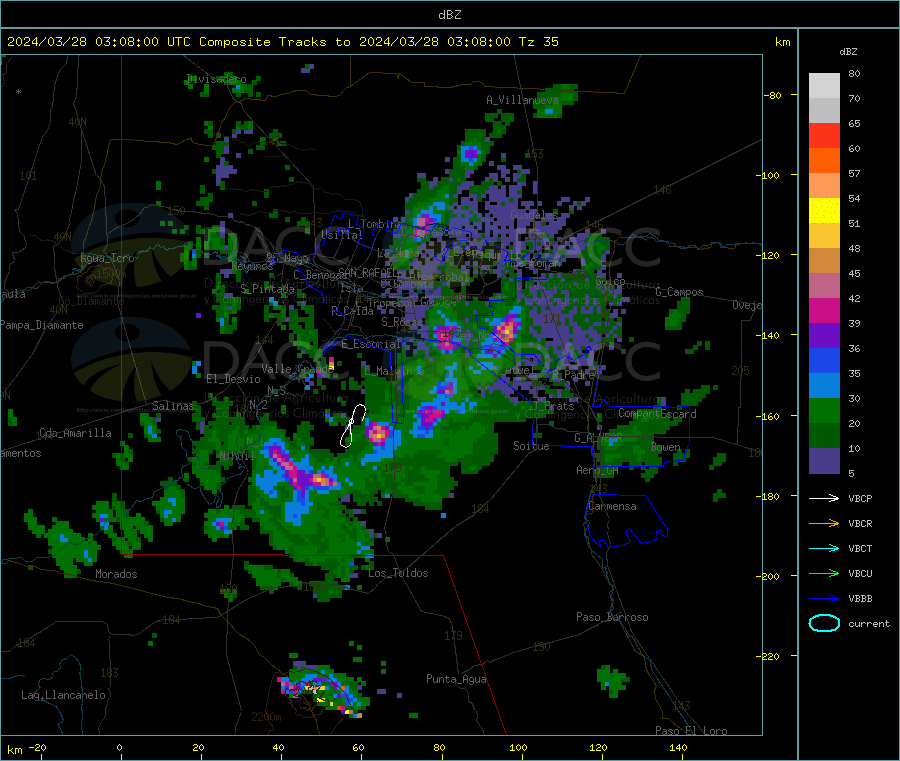The image size is (900, 761).
Task: Click the Guadales location label
Action: [534, 215]
